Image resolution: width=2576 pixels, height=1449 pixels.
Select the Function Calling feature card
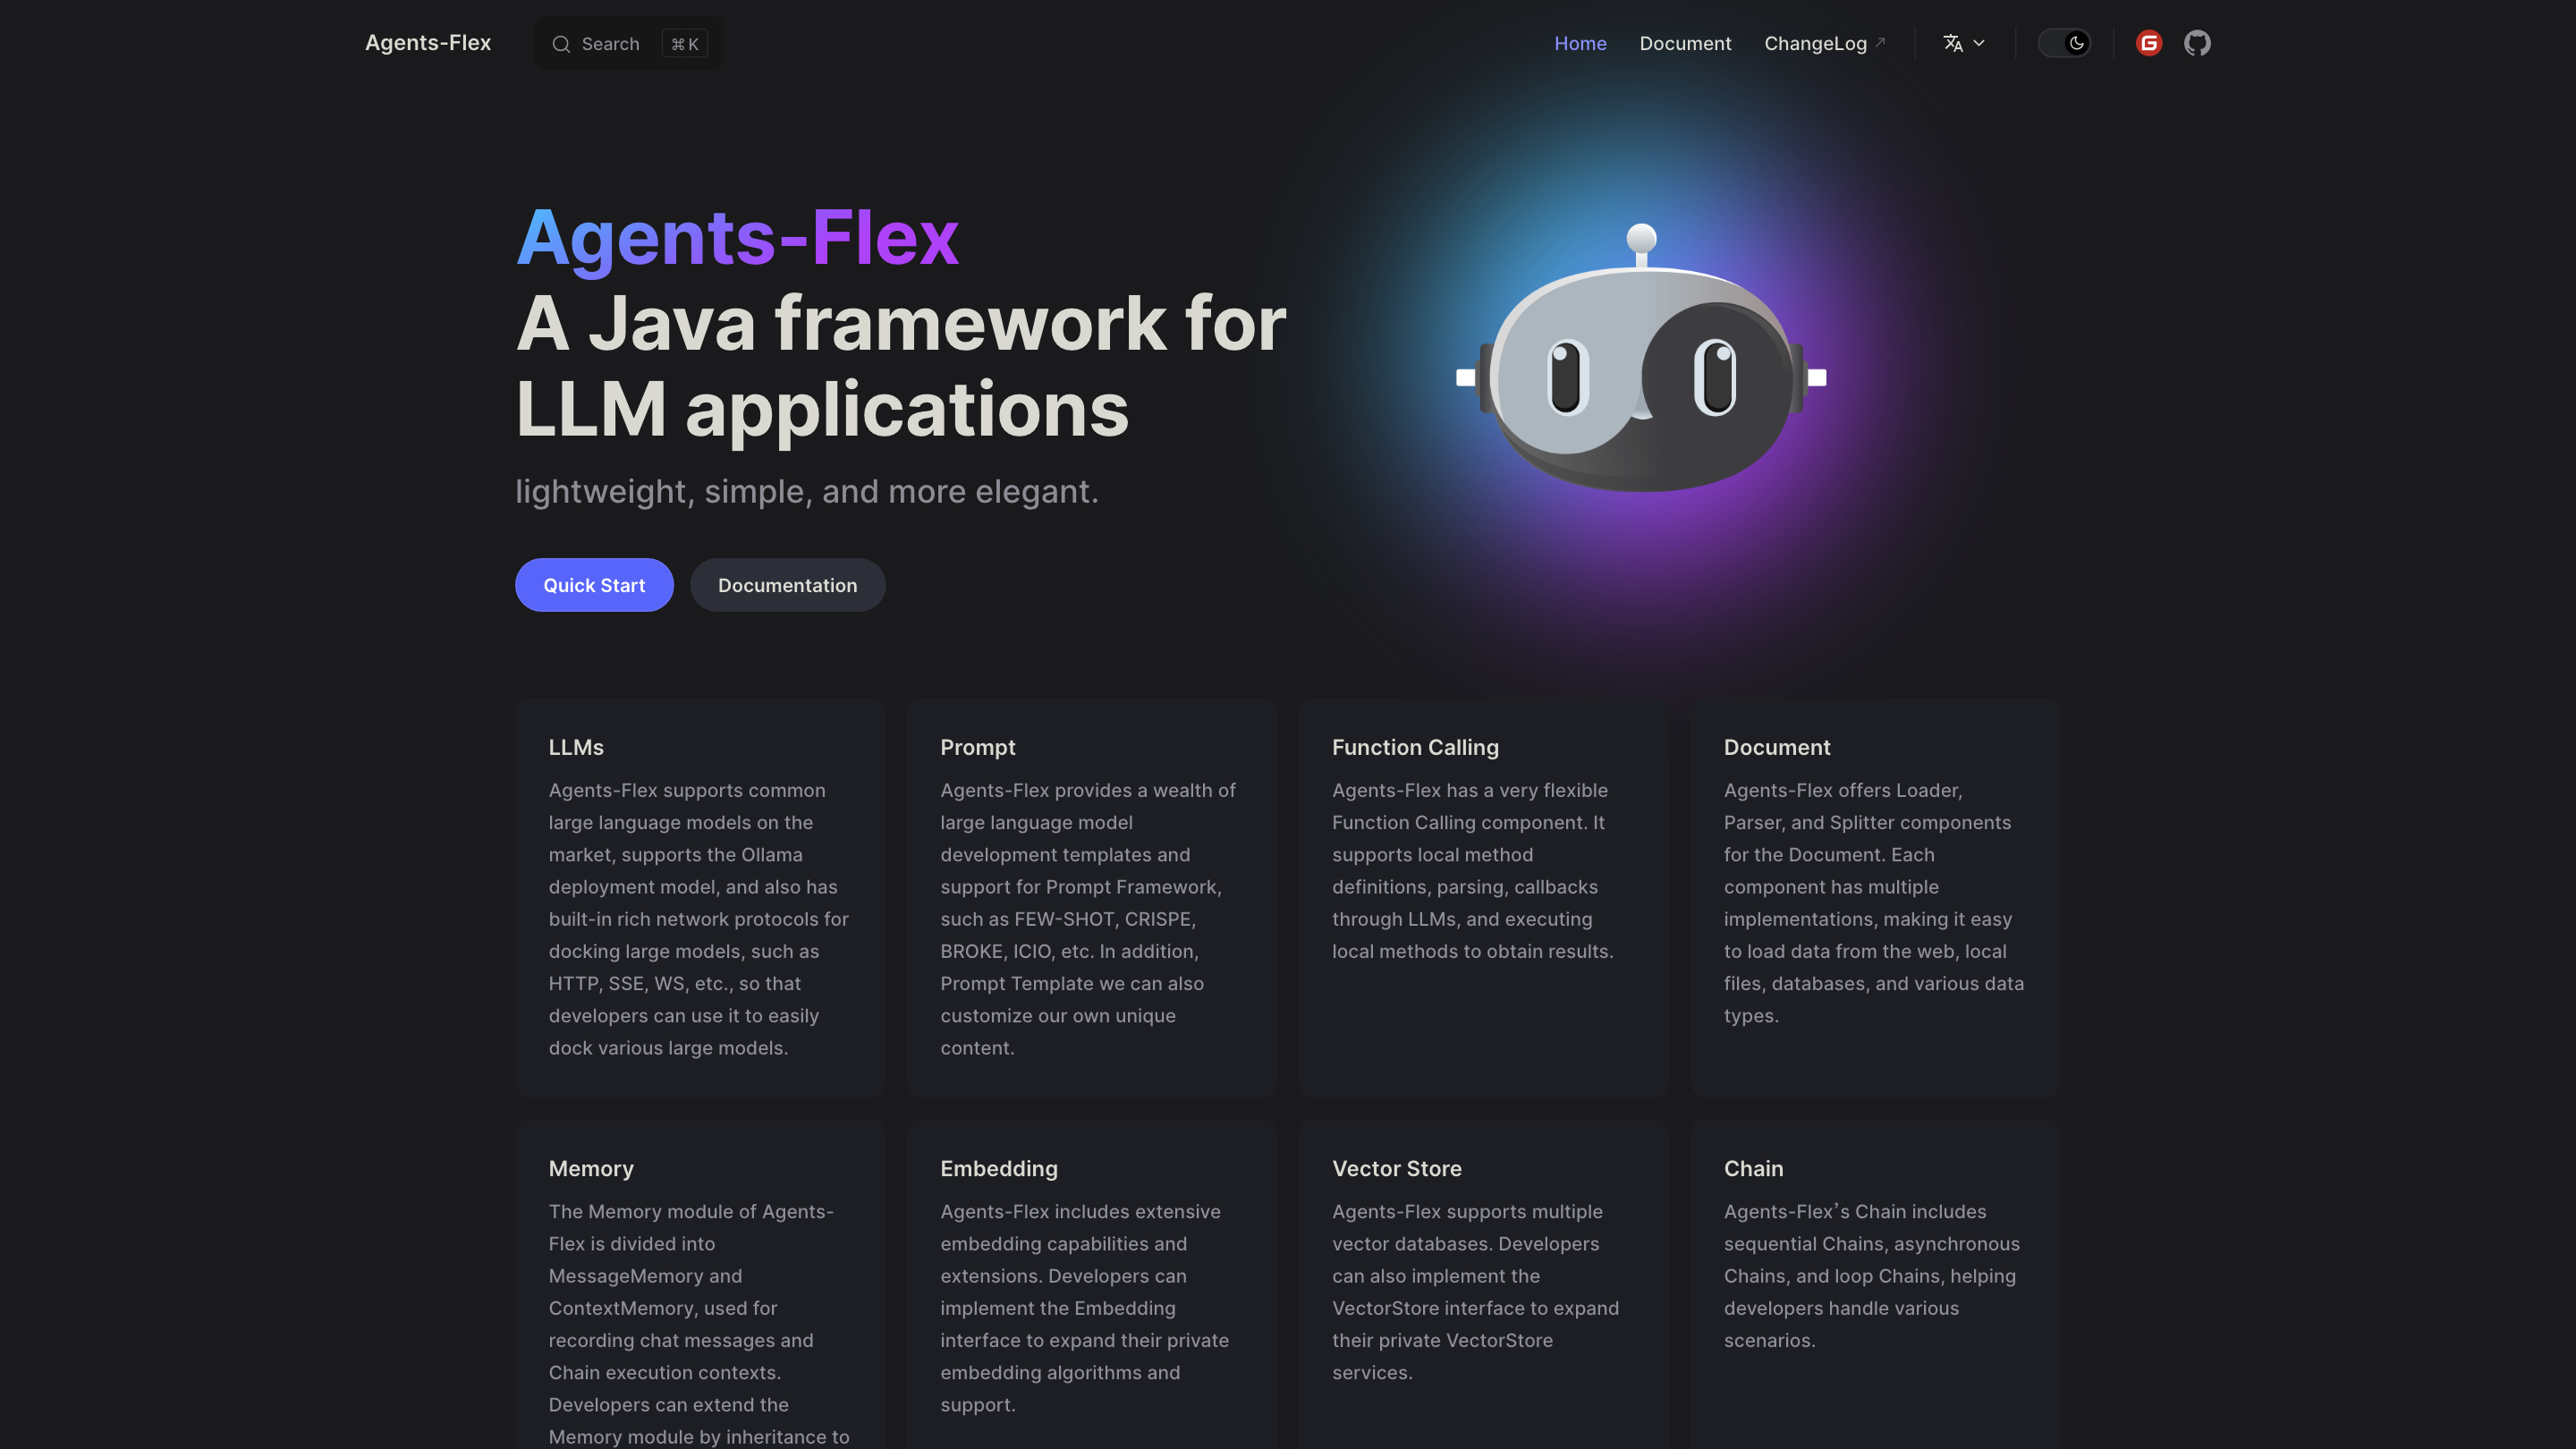point(1483,897)
